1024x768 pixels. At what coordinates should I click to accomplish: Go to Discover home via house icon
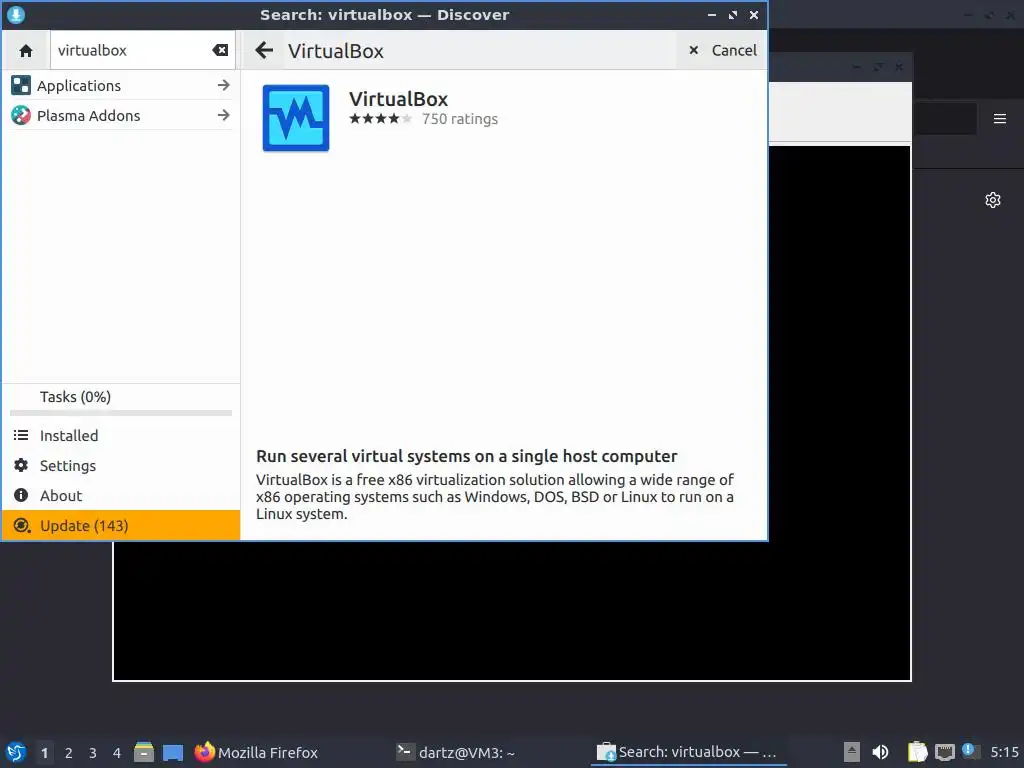pos(26,50)
